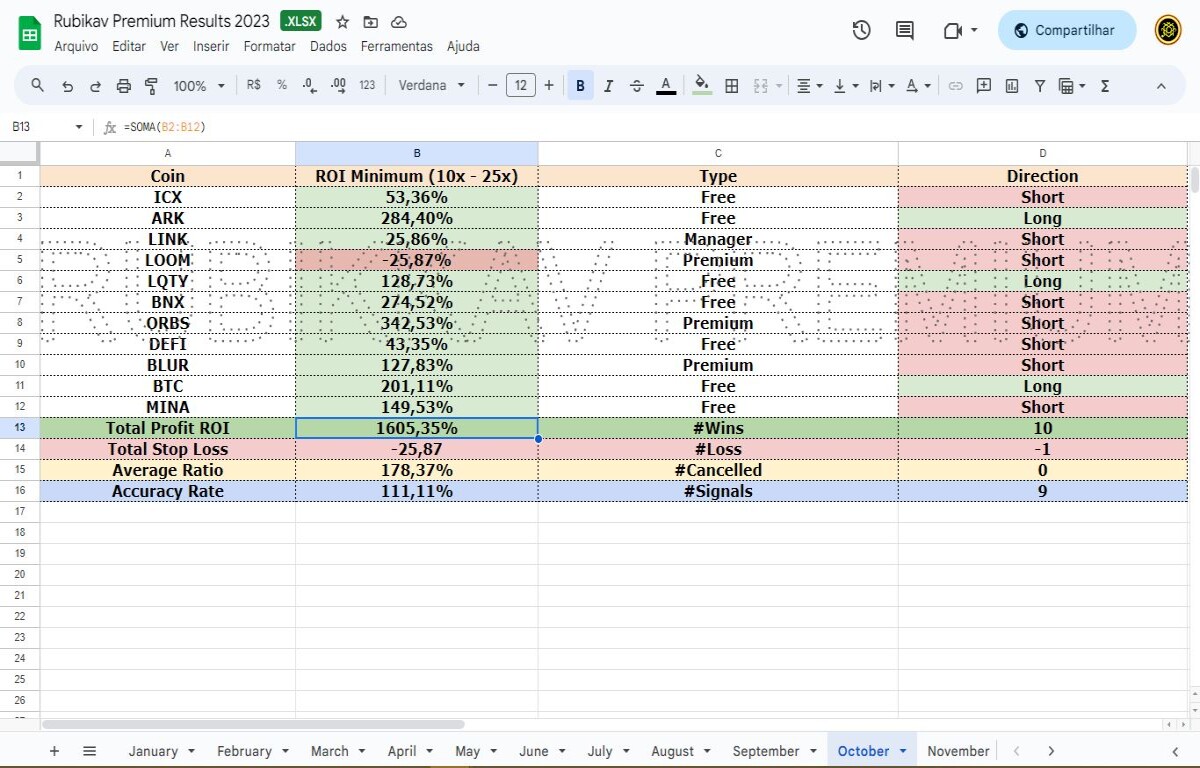Click the Compartilhar button
This screenshot has height=768, width=1200.
tap(1066, 30)
